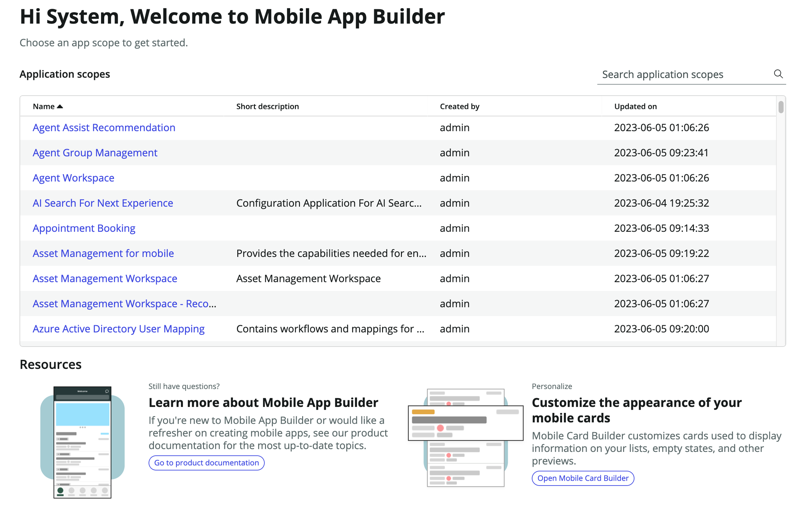Viewport: 800px width, 512px height.
Task: Open Asset Management for mobile scope
Action: click(x=103, y=253)
